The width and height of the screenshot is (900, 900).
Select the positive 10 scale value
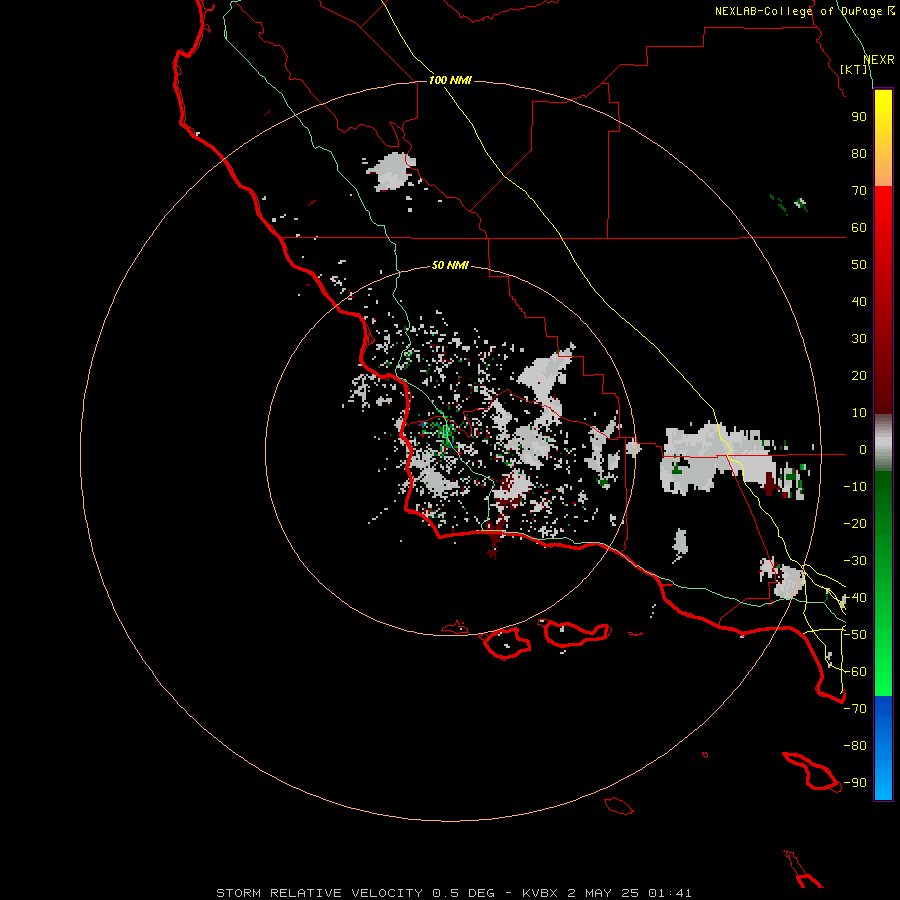(859, 413)
